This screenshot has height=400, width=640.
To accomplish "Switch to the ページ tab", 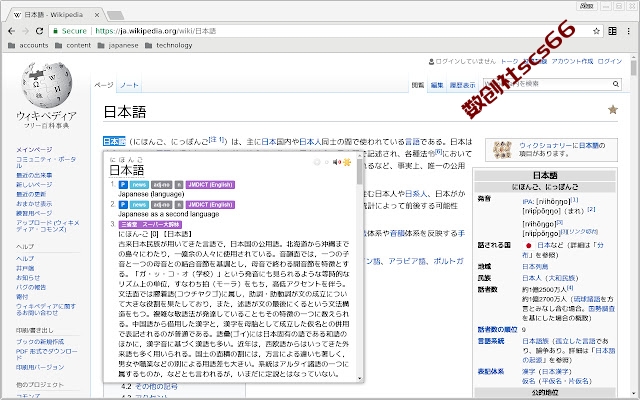I will (x=104, y=85).
